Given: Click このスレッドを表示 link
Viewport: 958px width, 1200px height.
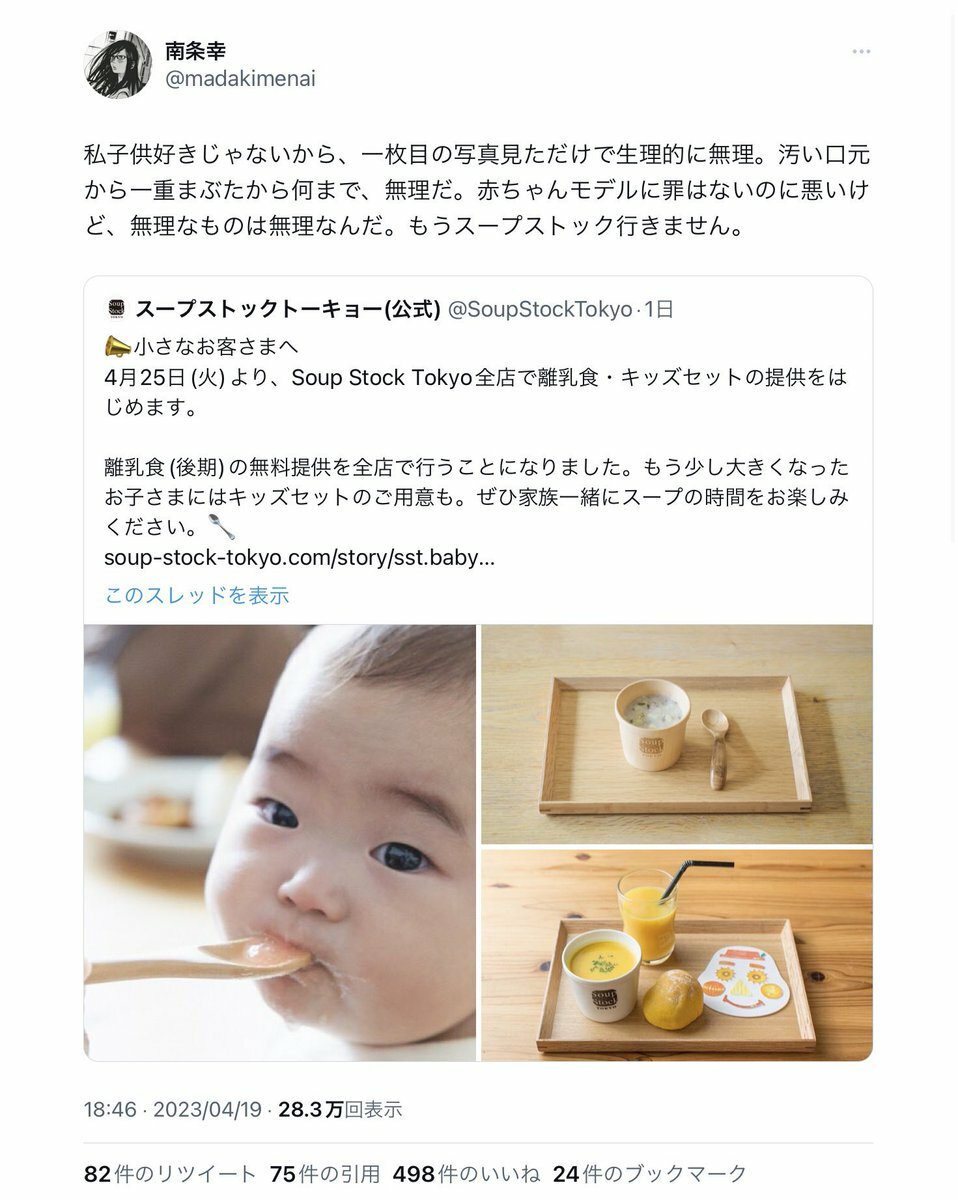Looking at the screenshot, I should tap(196, 595).
